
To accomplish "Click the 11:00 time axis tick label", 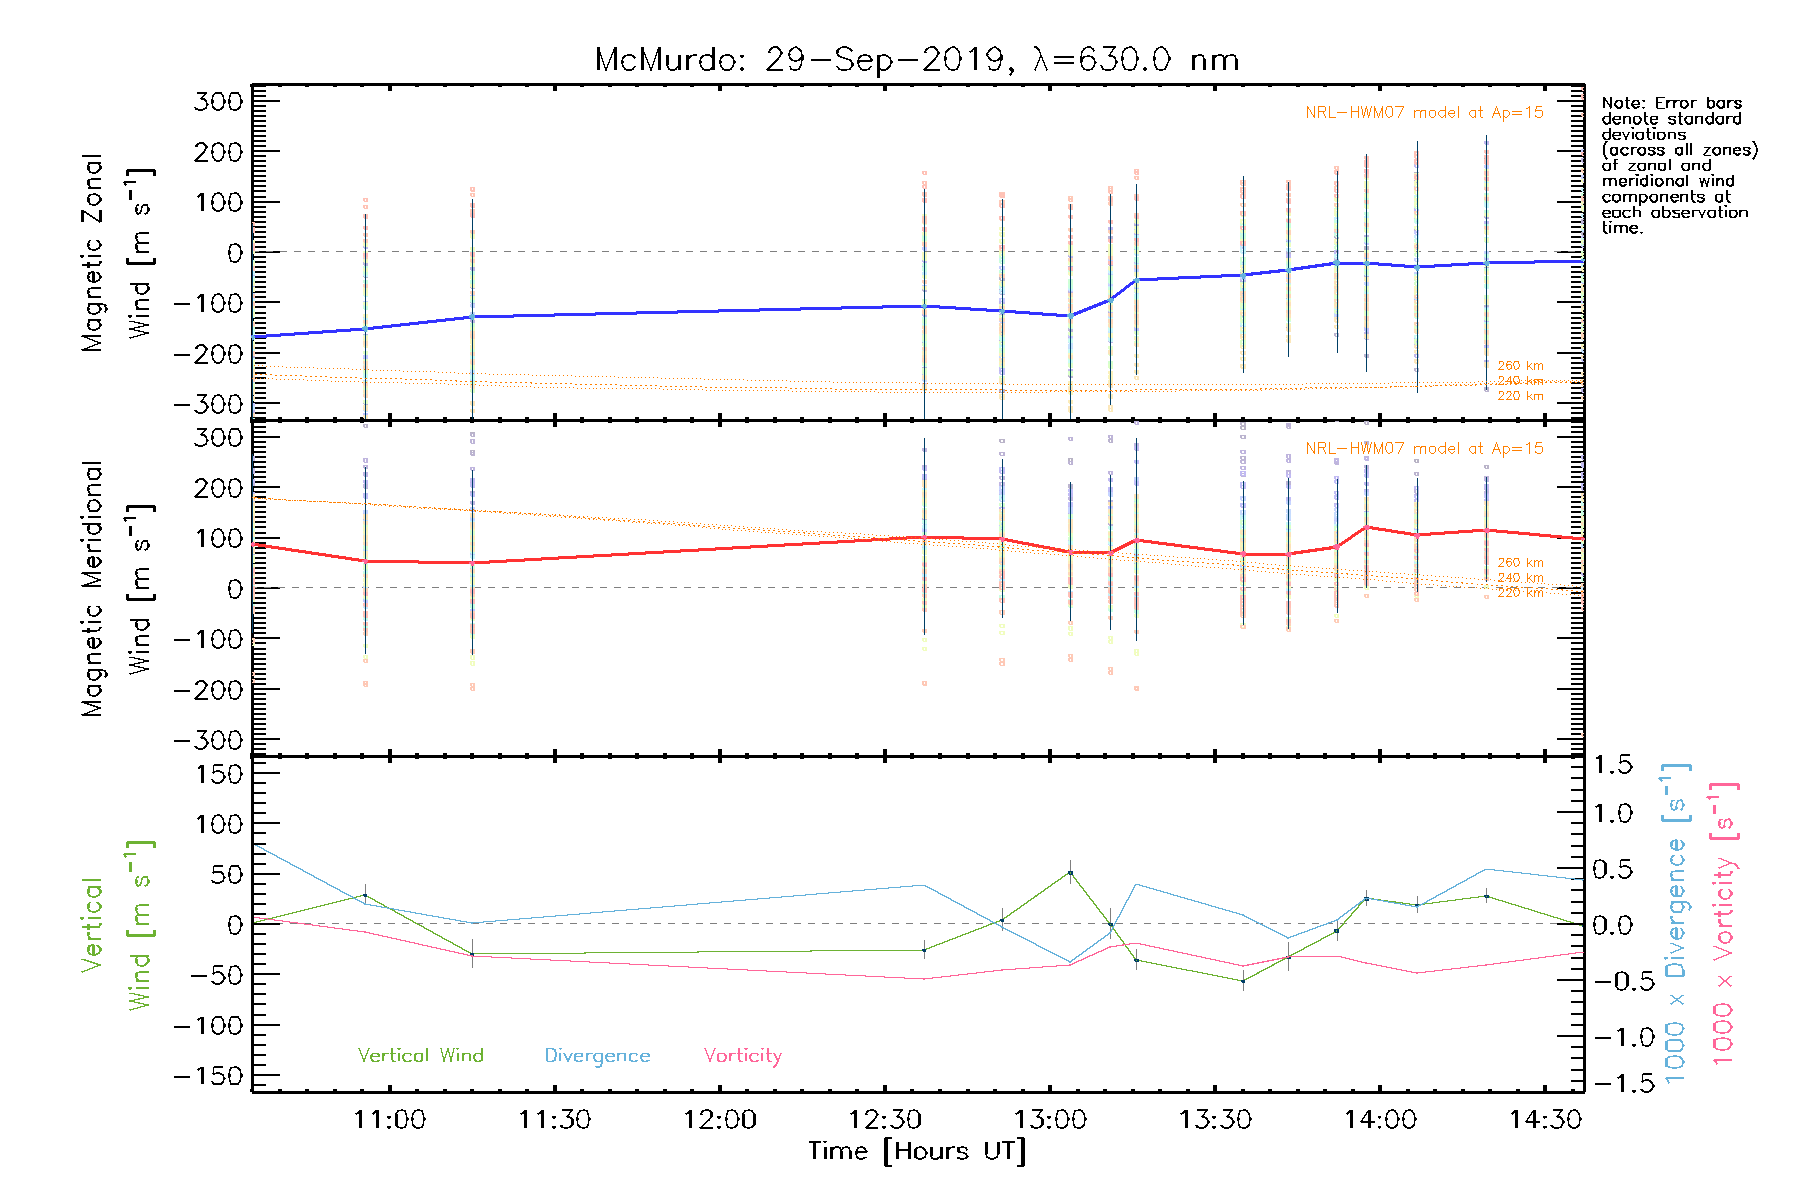I will point(389,1120).
